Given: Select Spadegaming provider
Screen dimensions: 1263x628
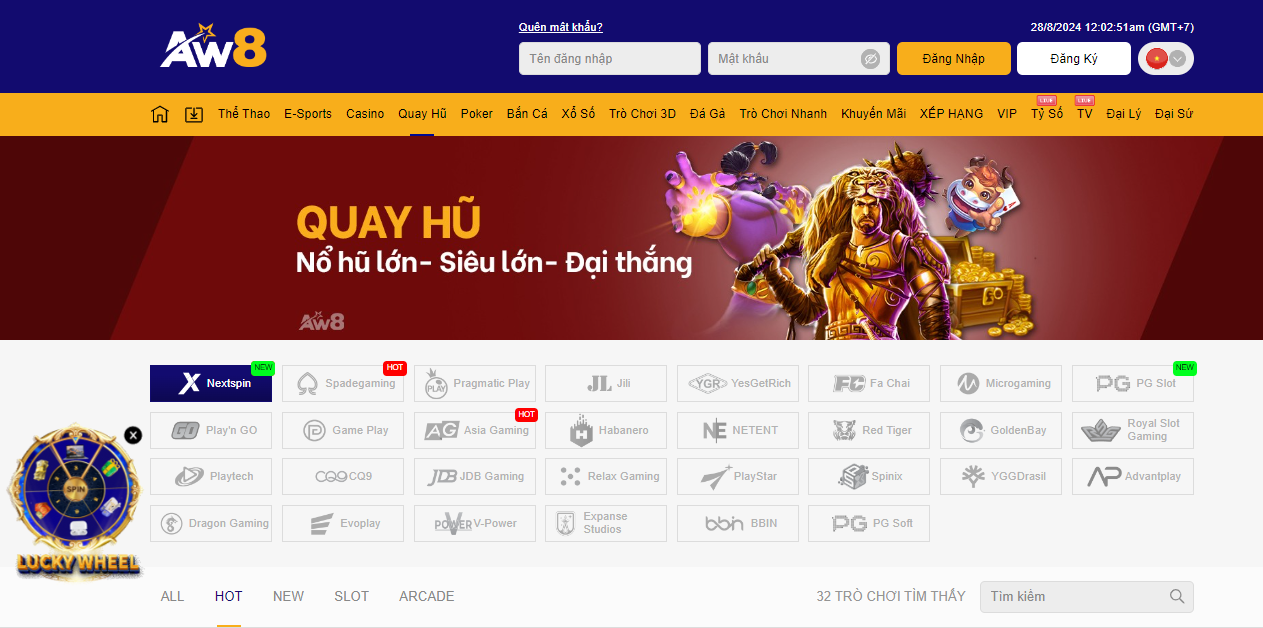Looking at the screenshot, I should 343,383.
